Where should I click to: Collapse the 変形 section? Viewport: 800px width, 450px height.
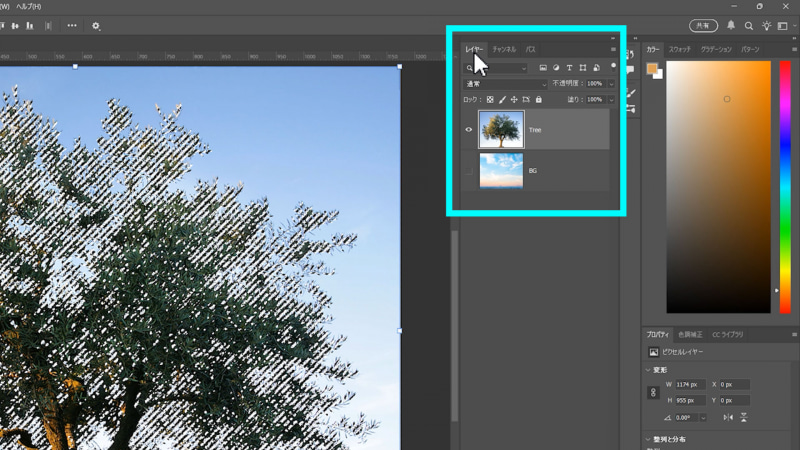pos(648,370)
